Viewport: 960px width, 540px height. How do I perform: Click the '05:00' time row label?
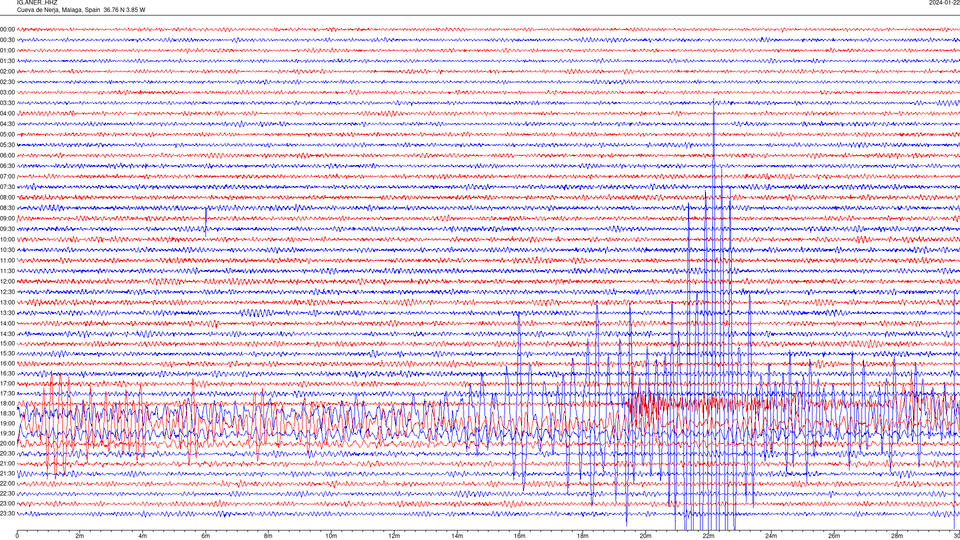pyautogui.click(x=7, y=134)
